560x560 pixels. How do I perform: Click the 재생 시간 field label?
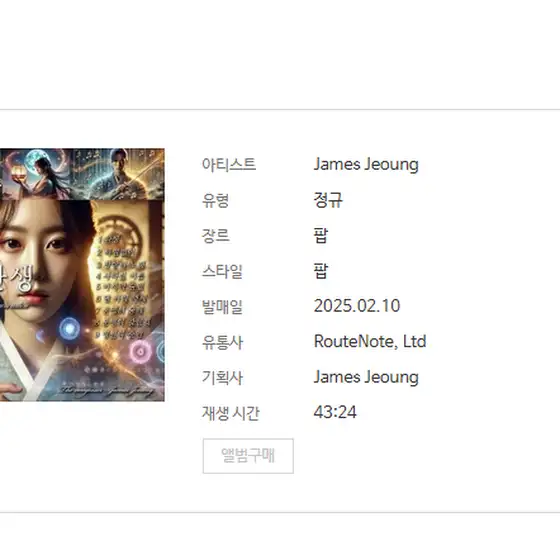(230, 413)
